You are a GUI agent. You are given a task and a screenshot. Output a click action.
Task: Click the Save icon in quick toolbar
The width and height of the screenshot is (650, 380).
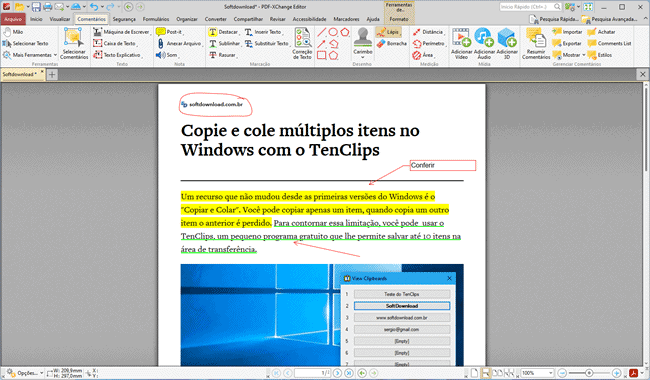36,7
